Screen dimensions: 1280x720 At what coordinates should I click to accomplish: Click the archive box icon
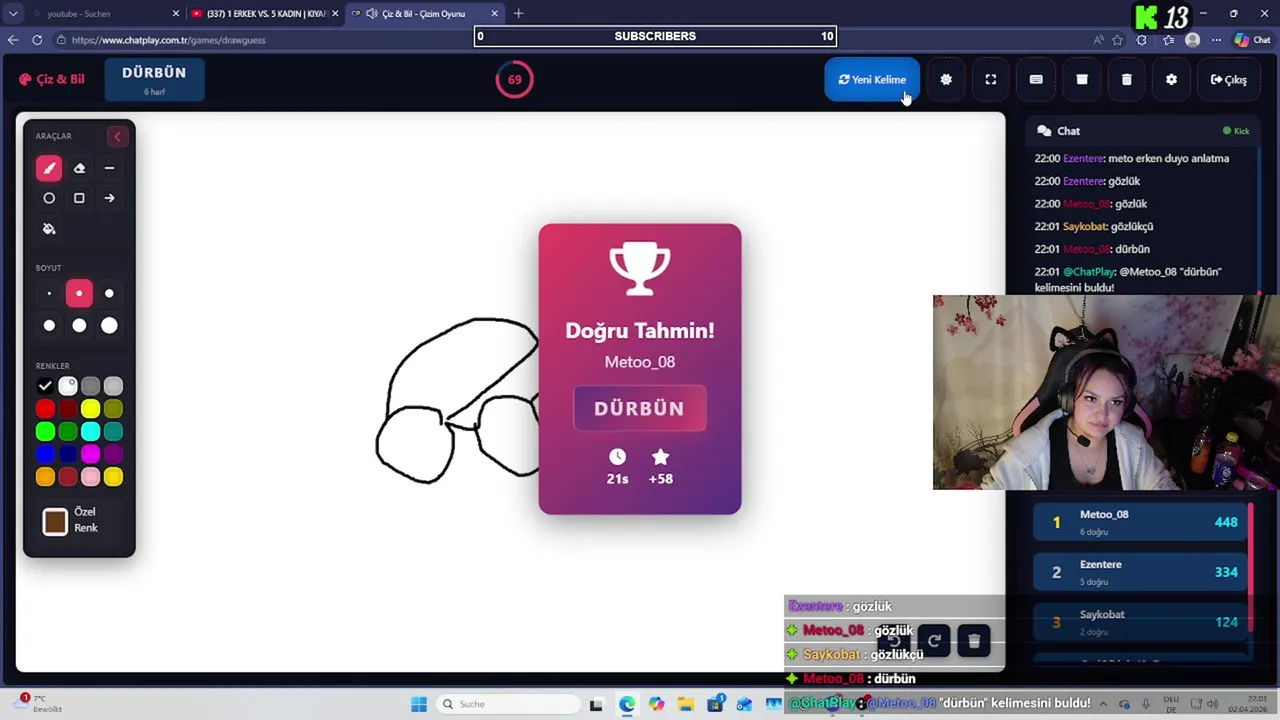[x=1082, y=80]
